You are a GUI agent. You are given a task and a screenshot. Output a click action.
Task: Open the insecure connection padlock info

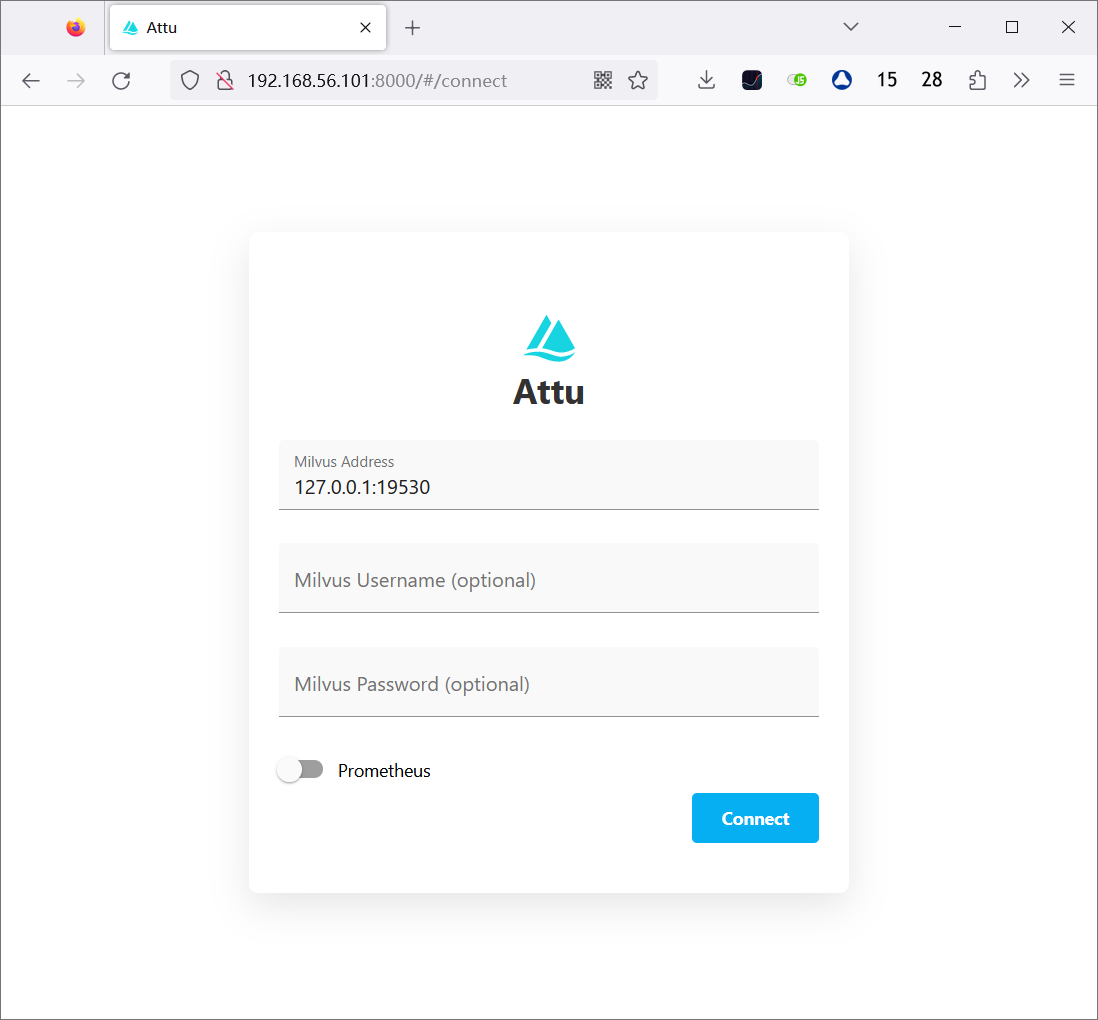(225, 81)
